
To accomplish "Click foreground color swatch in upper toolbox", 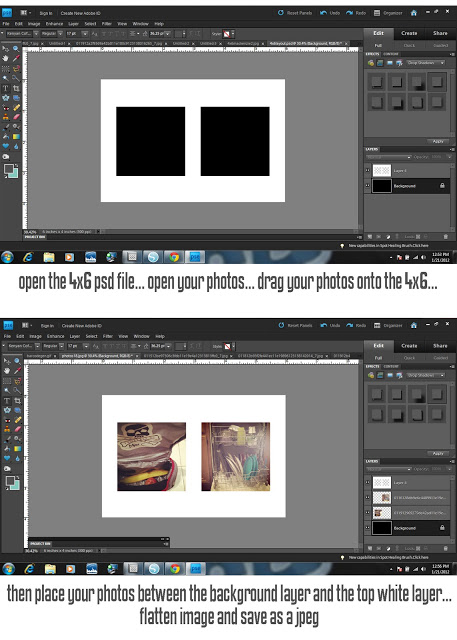I will tap(9, 169).
